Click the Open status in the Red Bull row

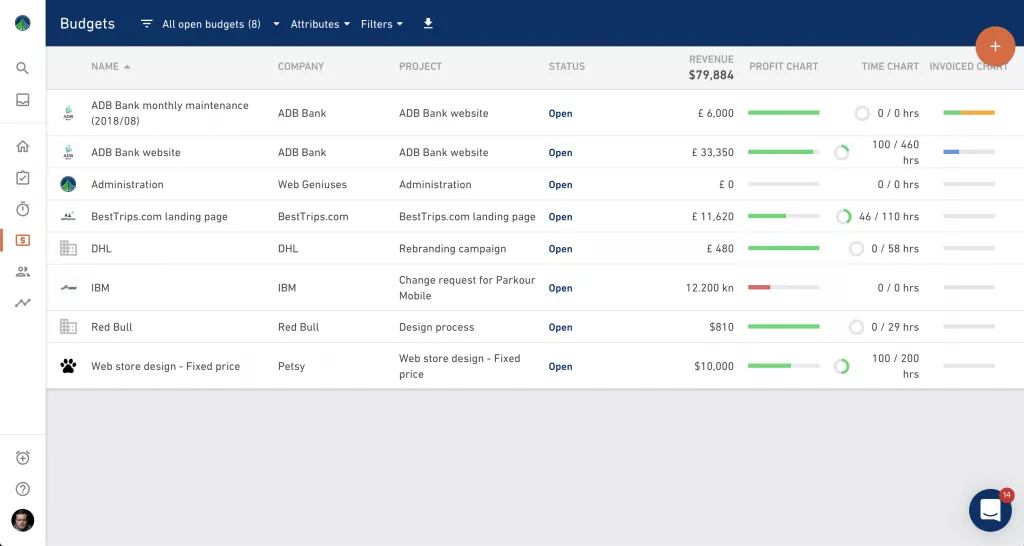point(560,327)
